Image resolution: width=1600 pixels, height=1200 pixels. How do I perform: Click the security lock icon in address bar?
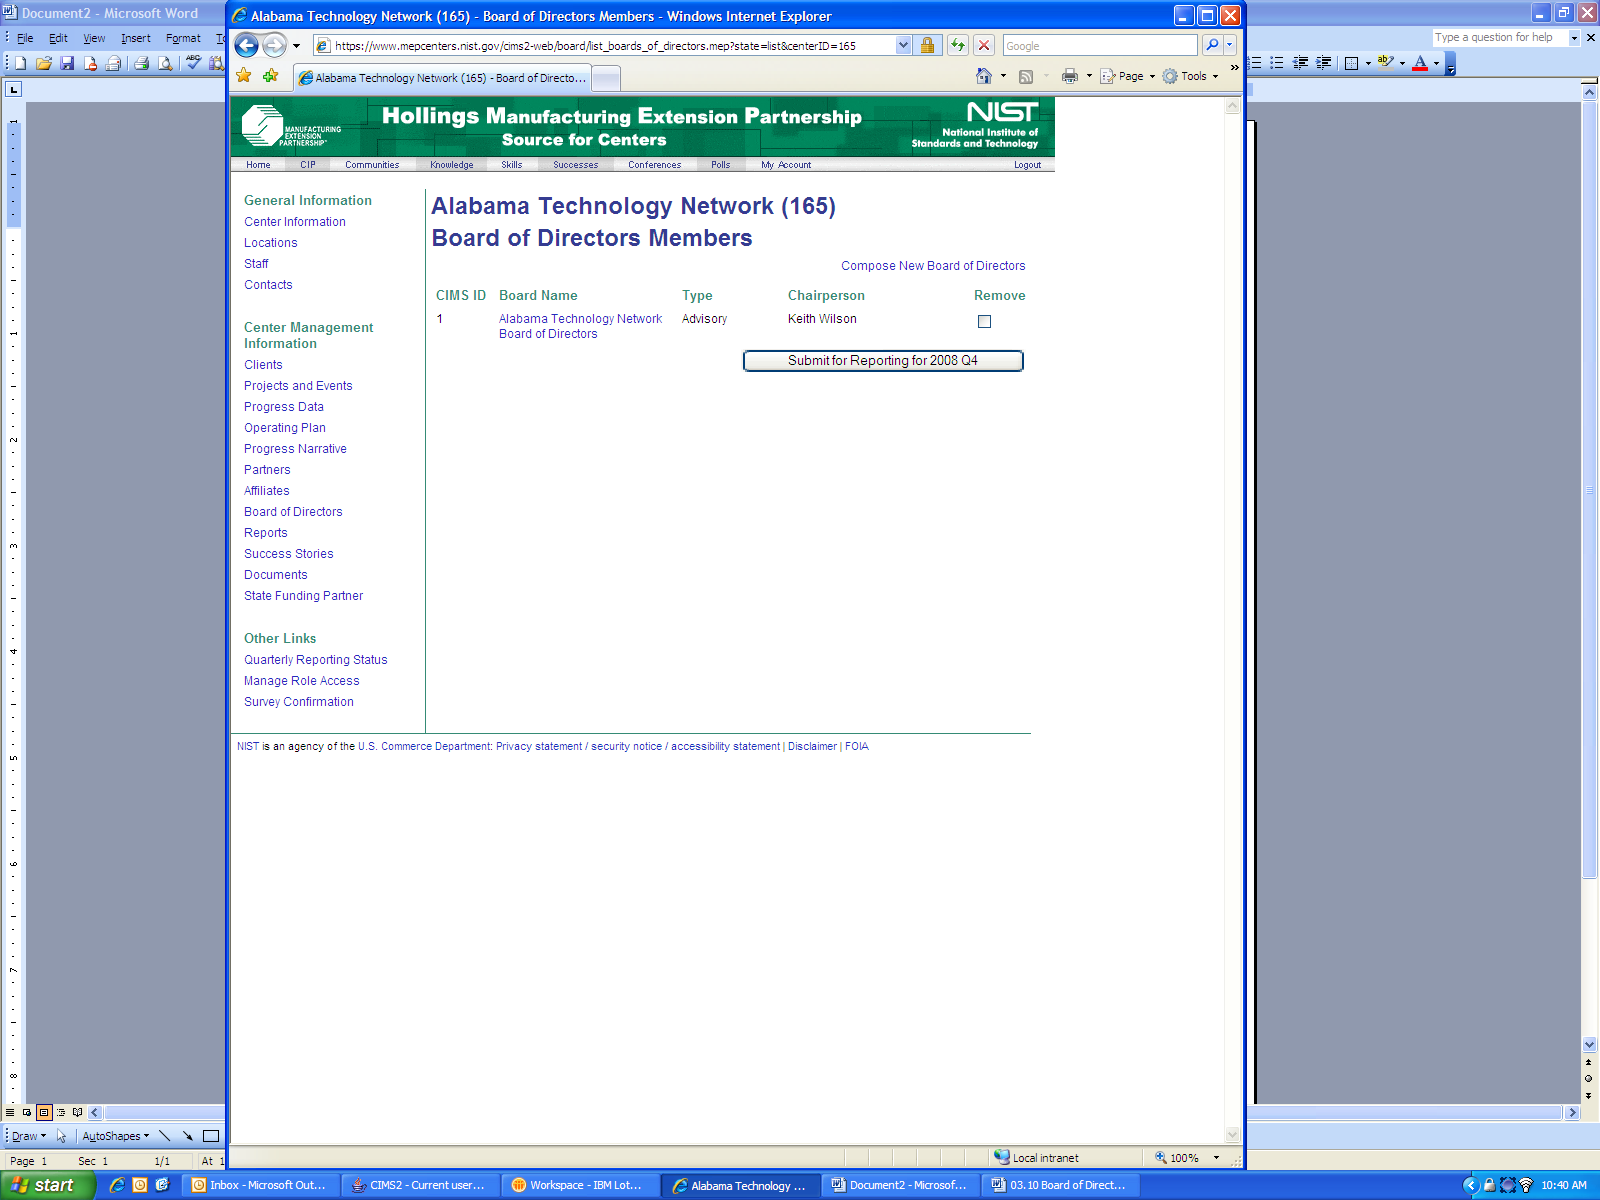(x=927, y=45)
